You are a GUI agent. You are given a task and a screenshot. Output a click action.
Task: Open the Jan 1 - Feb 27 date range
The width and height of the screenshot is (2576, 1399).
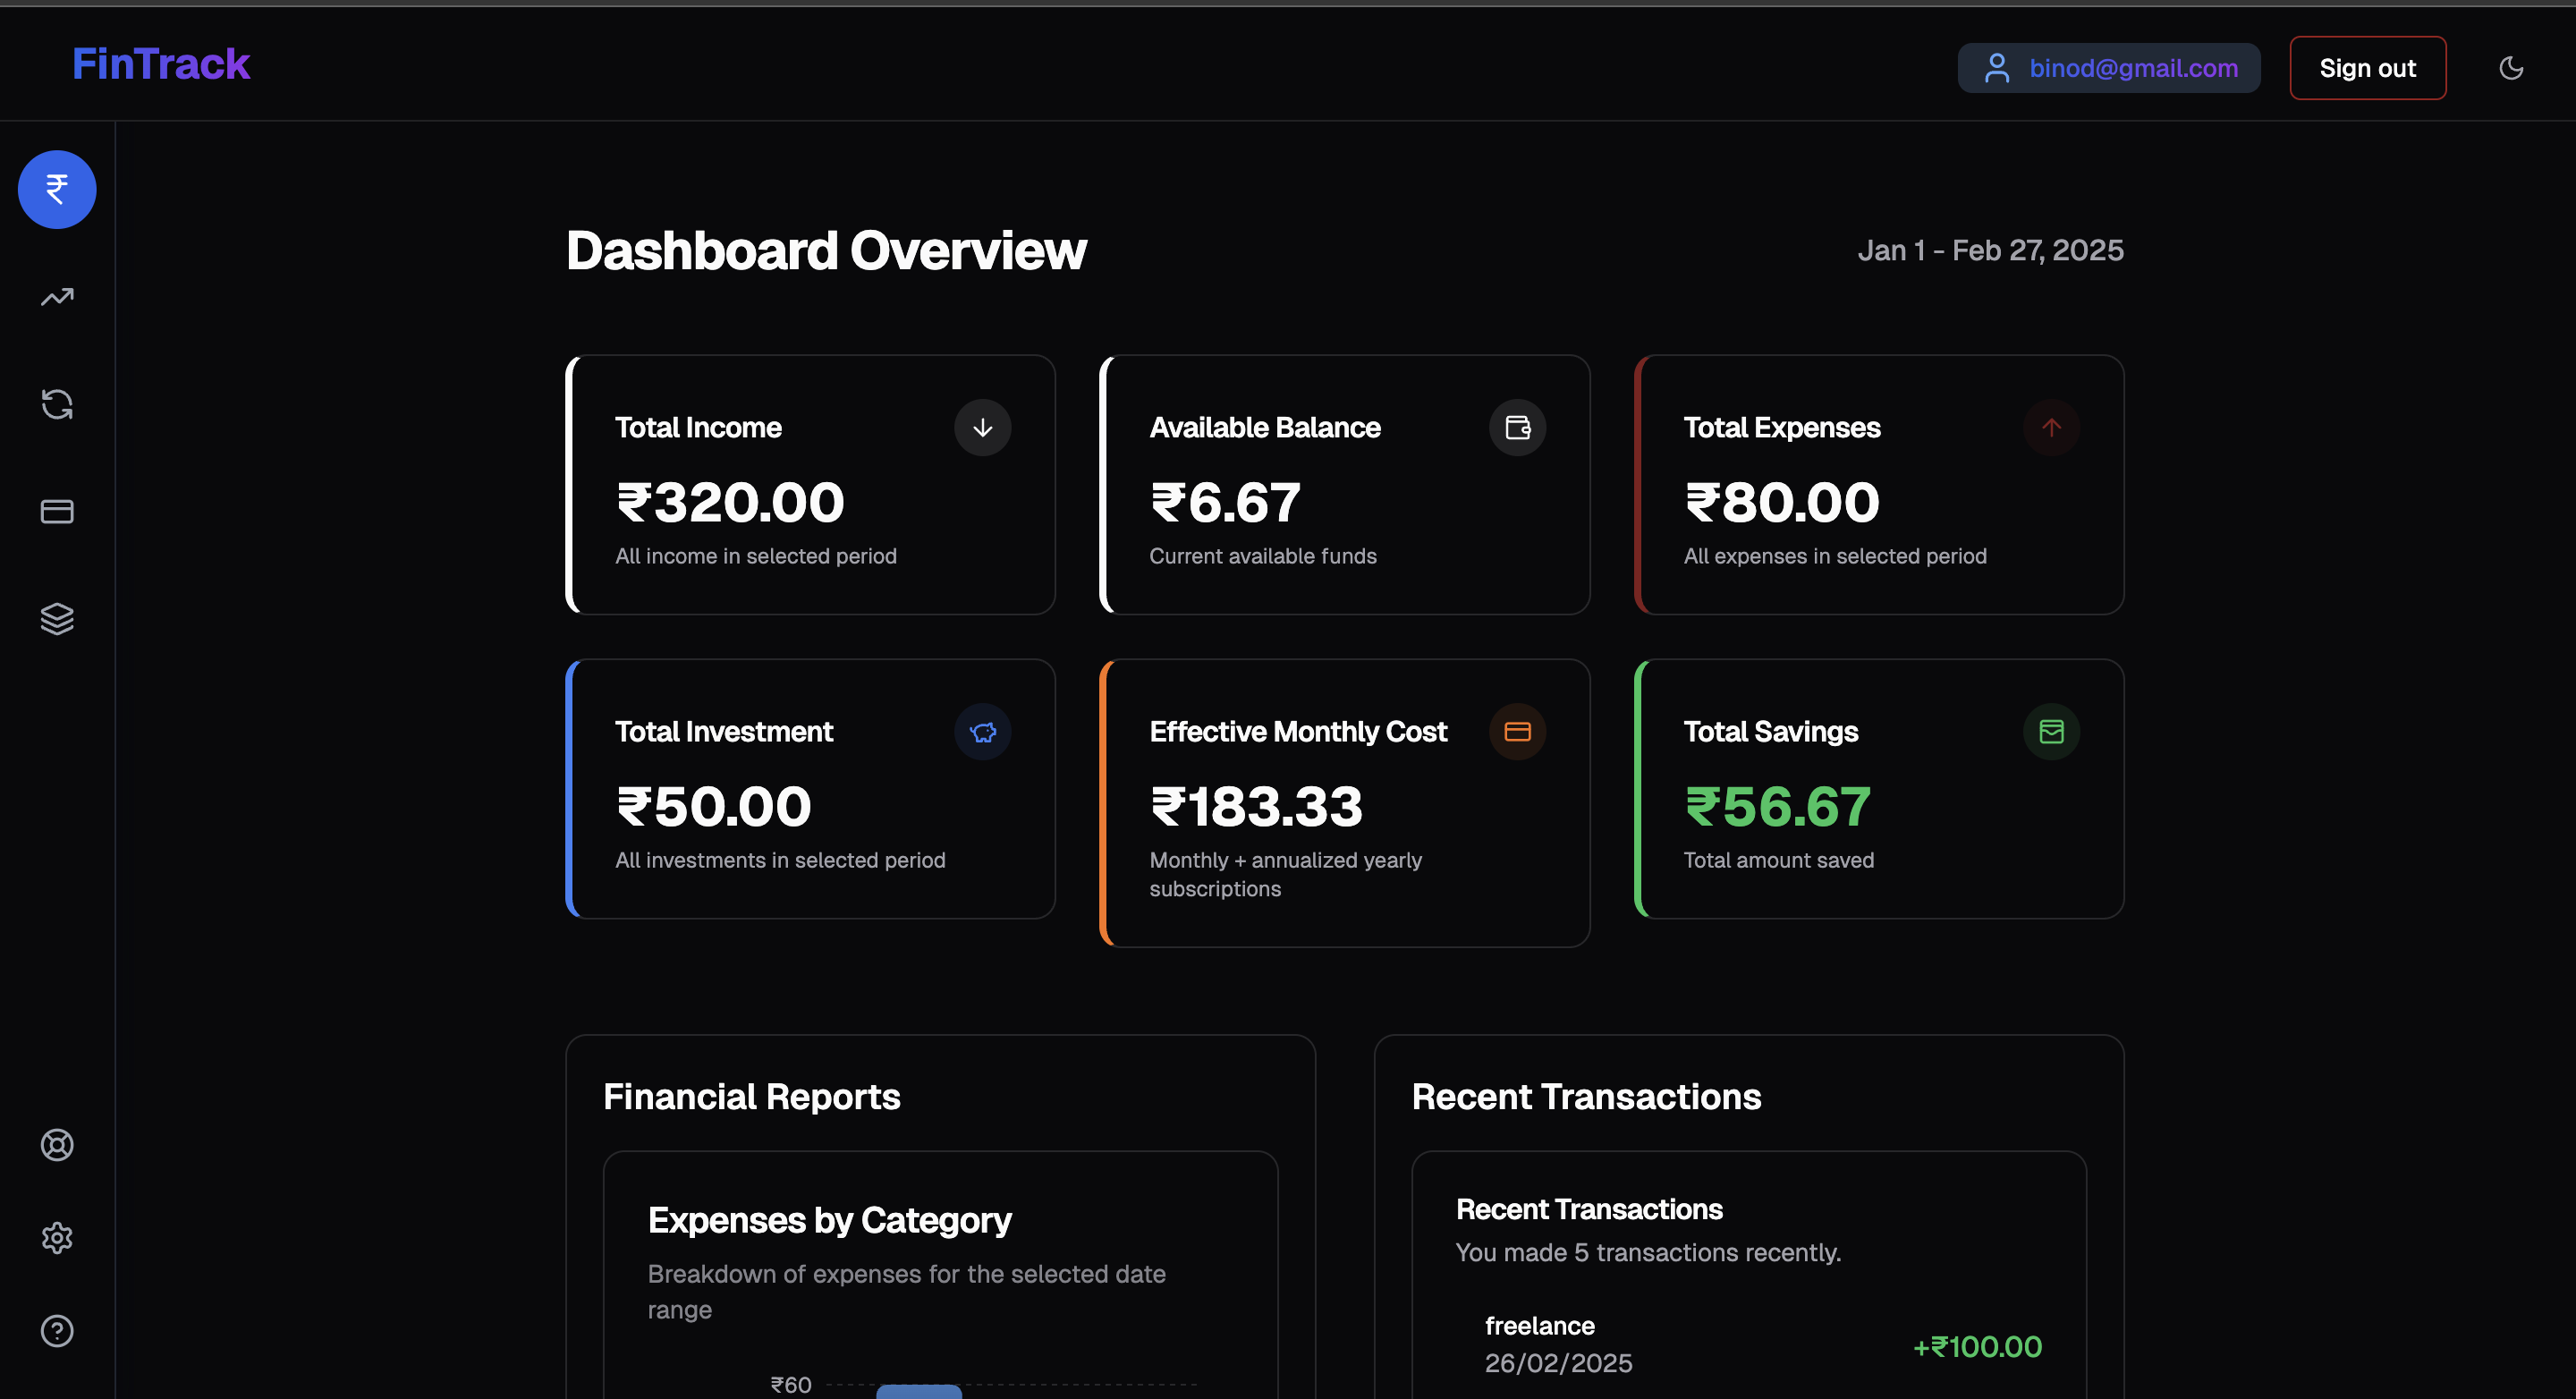pyautogui.click(x=1989, y=250)
